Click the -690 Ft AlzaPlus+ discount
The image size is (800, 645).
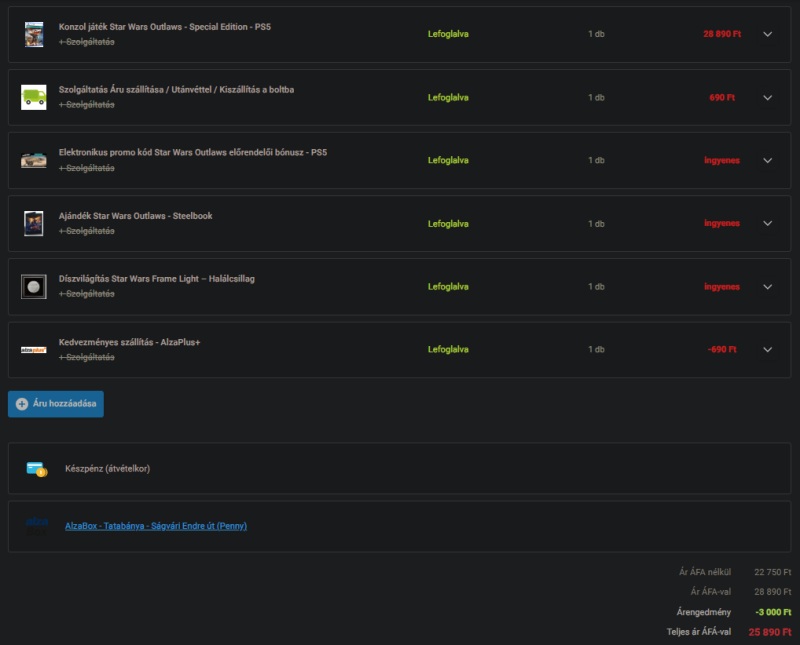click(722, 350)
